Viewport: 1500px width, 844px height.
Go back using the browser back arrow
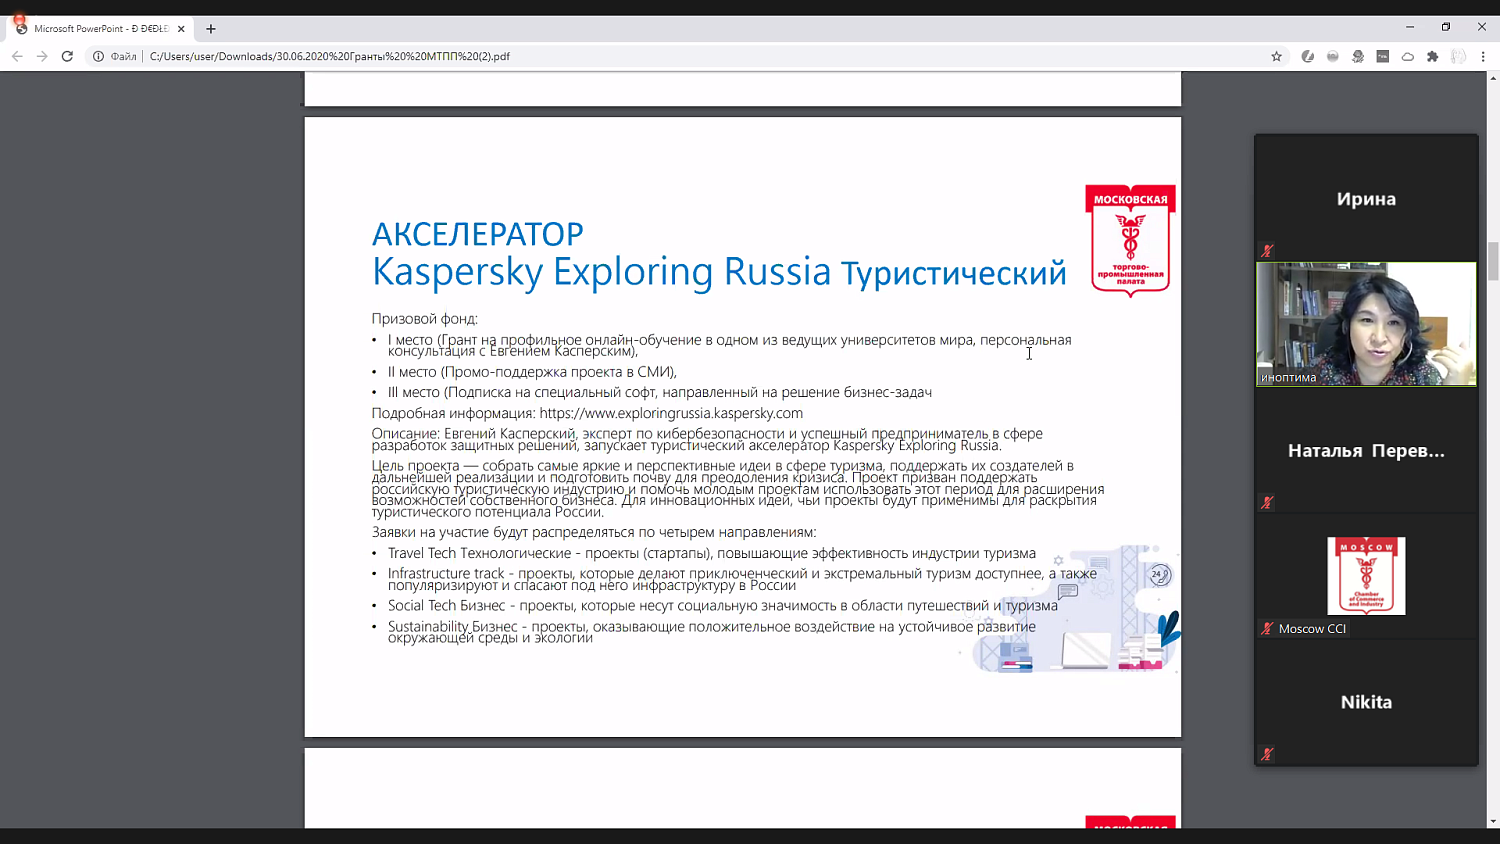click(x=17, y=56)
